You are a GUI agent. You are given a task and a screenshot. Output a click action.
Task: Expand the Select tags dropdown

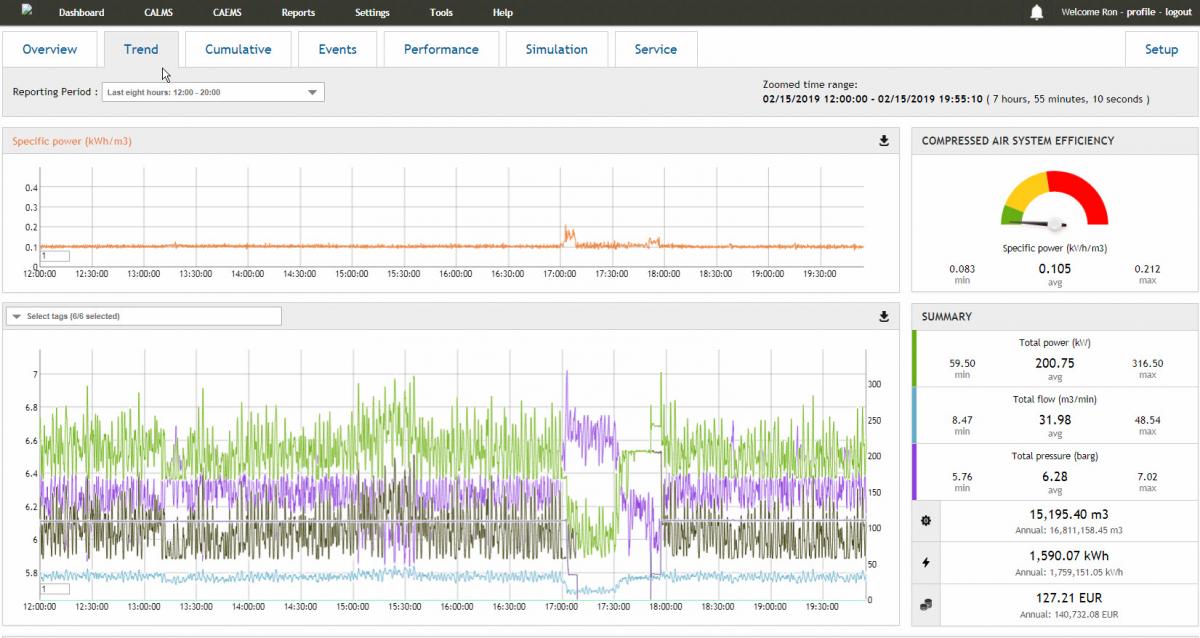(x=143, y=316)
